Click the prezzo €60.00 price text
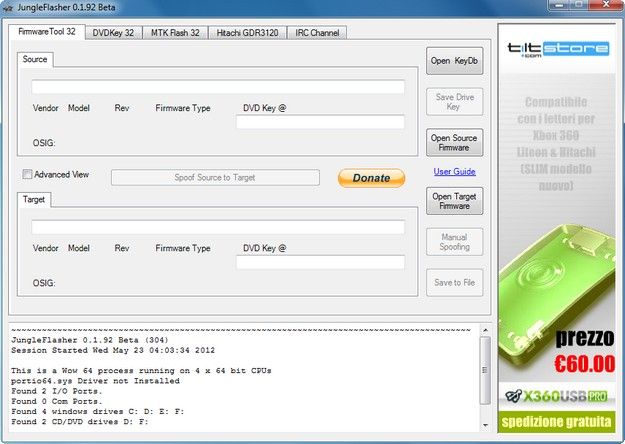The image size is (625, 444). [x=584, y=351]
